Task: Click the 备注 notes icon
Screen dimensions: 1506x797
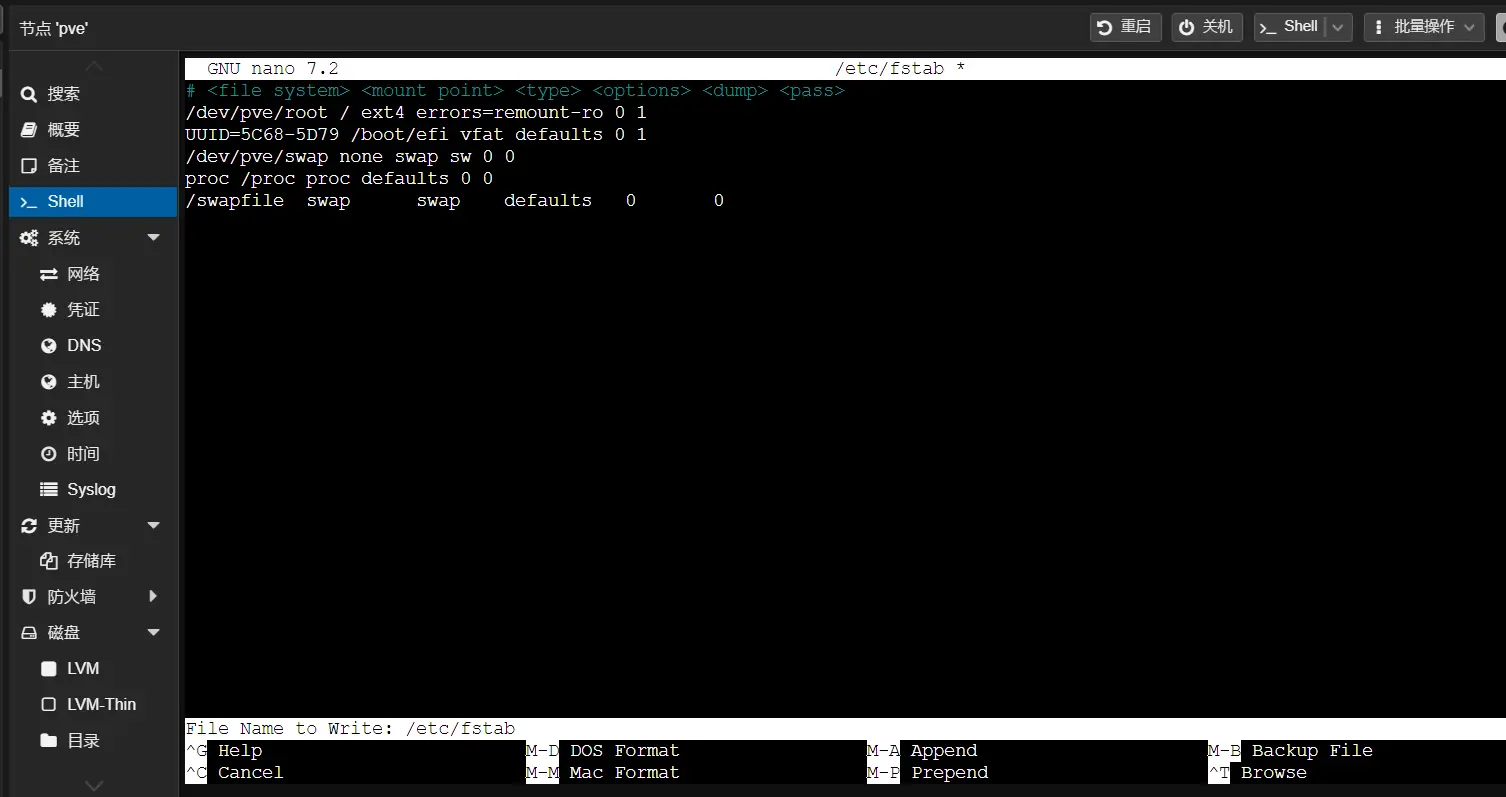Action: (29, 166)
